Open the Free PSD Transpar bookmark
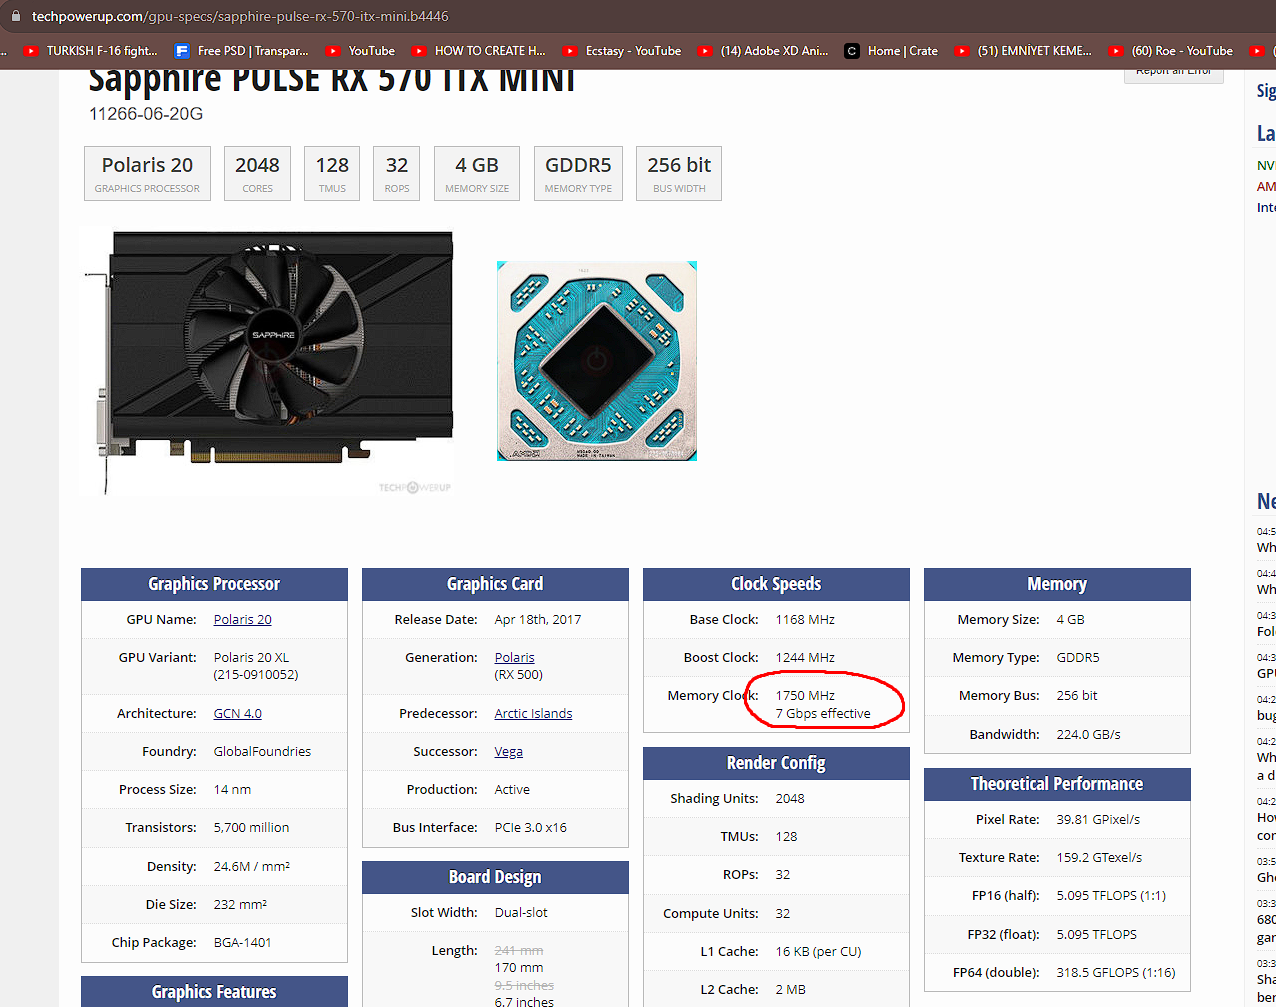This screenshot has width=1276, height=1007. click(241, 51)
